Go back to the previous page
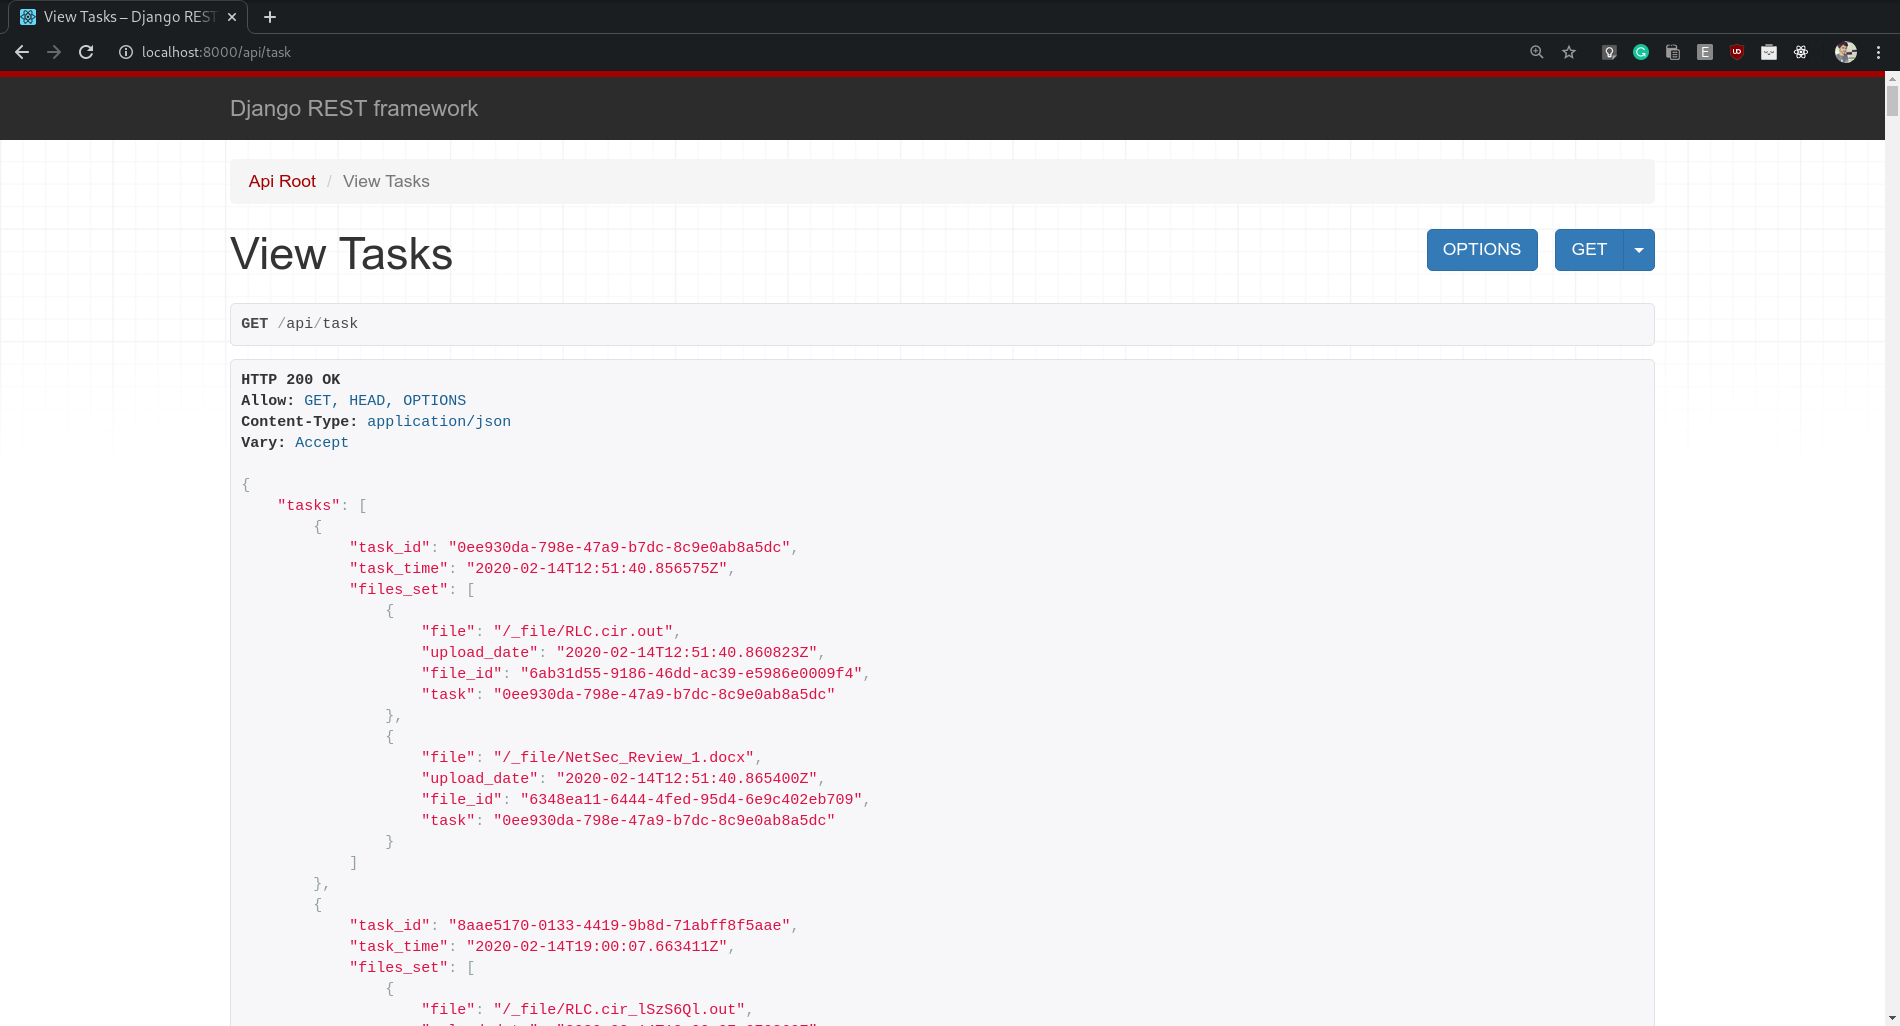Image resolution: width=1900 pixels, height=1026 pixels. pyautogui.click(x=22, y=52)
